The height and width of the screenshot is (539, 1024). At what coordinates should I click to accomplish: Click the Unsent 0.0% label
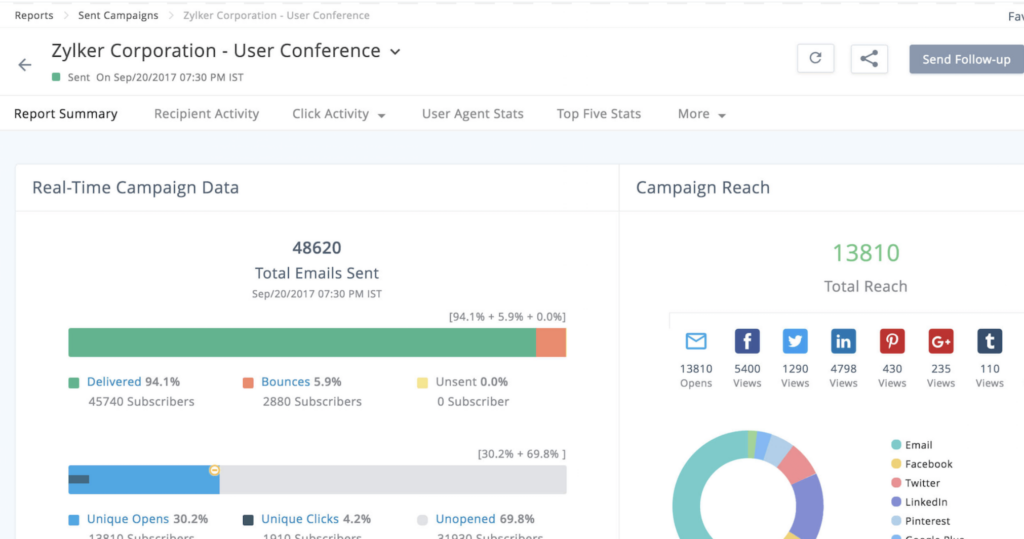click(x=472, y=382)
